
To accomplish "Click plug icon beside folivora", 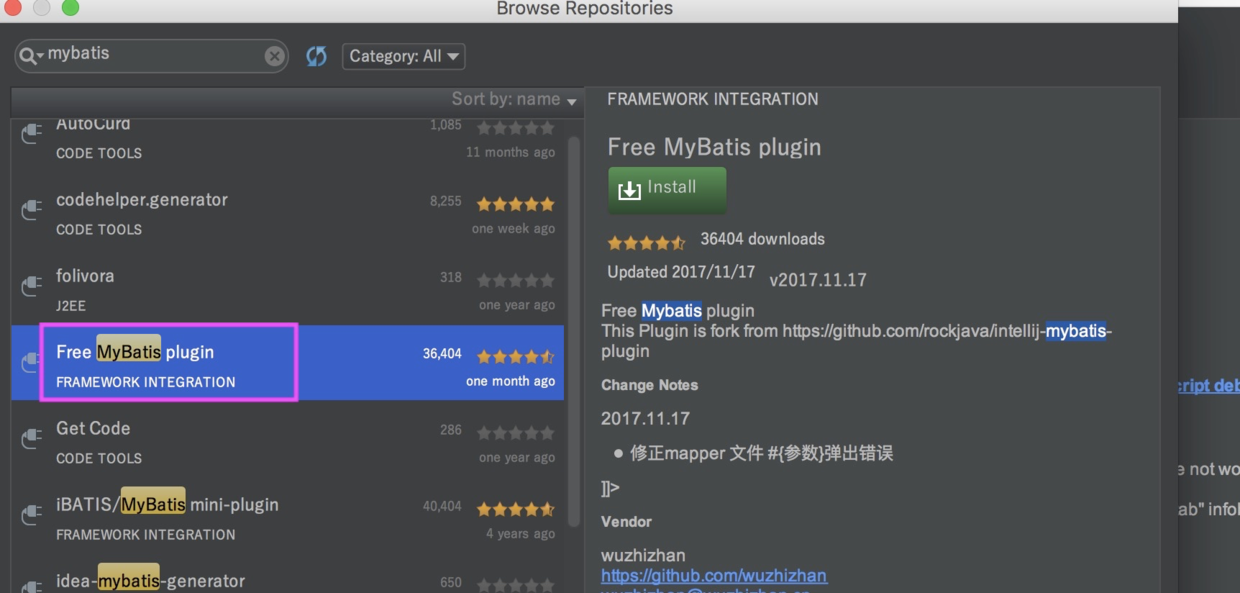I will (32, 285).
